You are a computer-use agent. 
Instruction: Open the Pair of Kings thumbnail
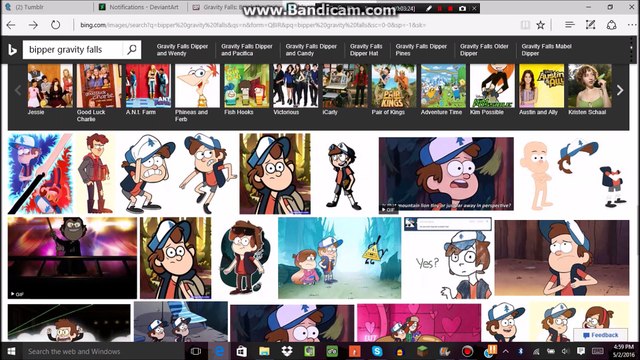click(394, 86)
